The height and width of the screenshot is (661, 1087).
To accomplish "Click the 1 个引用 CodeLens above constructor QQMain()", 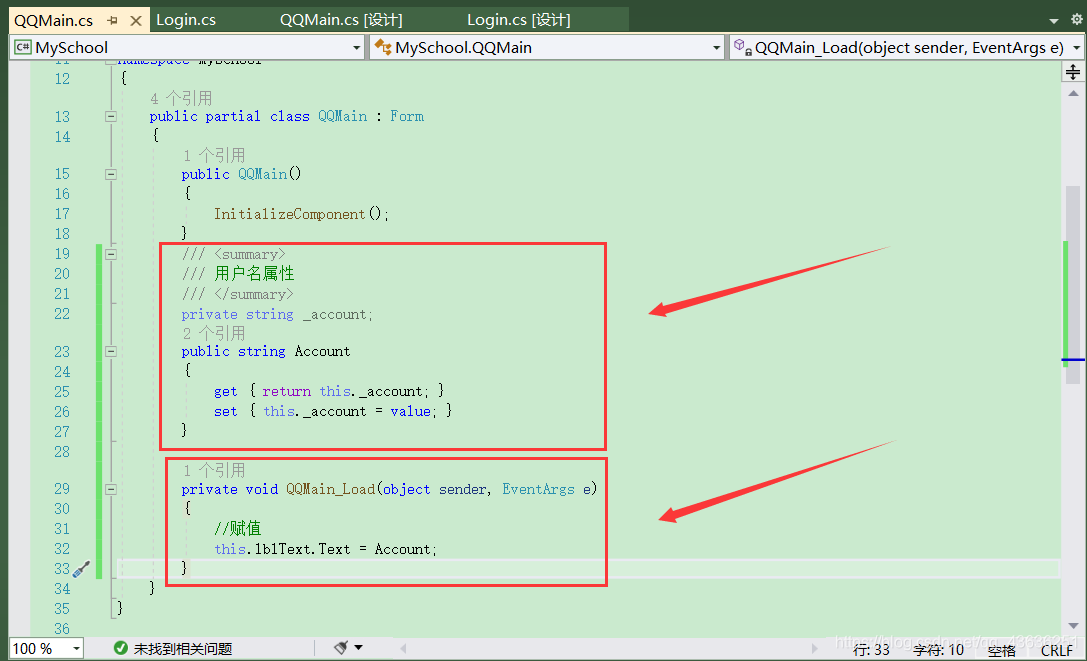I will [214, 155].
